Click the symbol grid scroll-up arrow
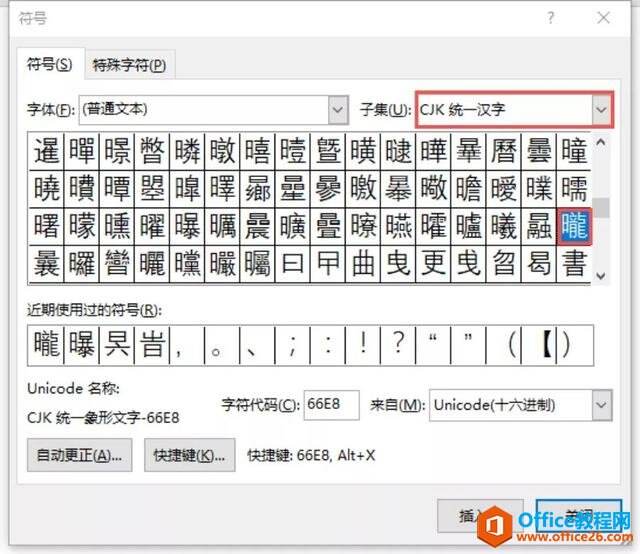The height and width of the screenshot is (554, 640). pyautogui.click(x=600, y=142)
